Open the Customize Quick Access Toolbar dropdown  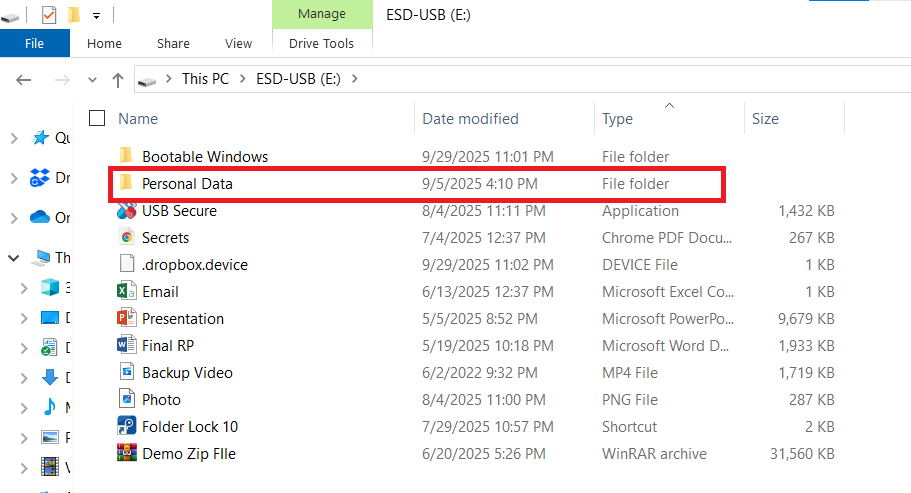96,16
